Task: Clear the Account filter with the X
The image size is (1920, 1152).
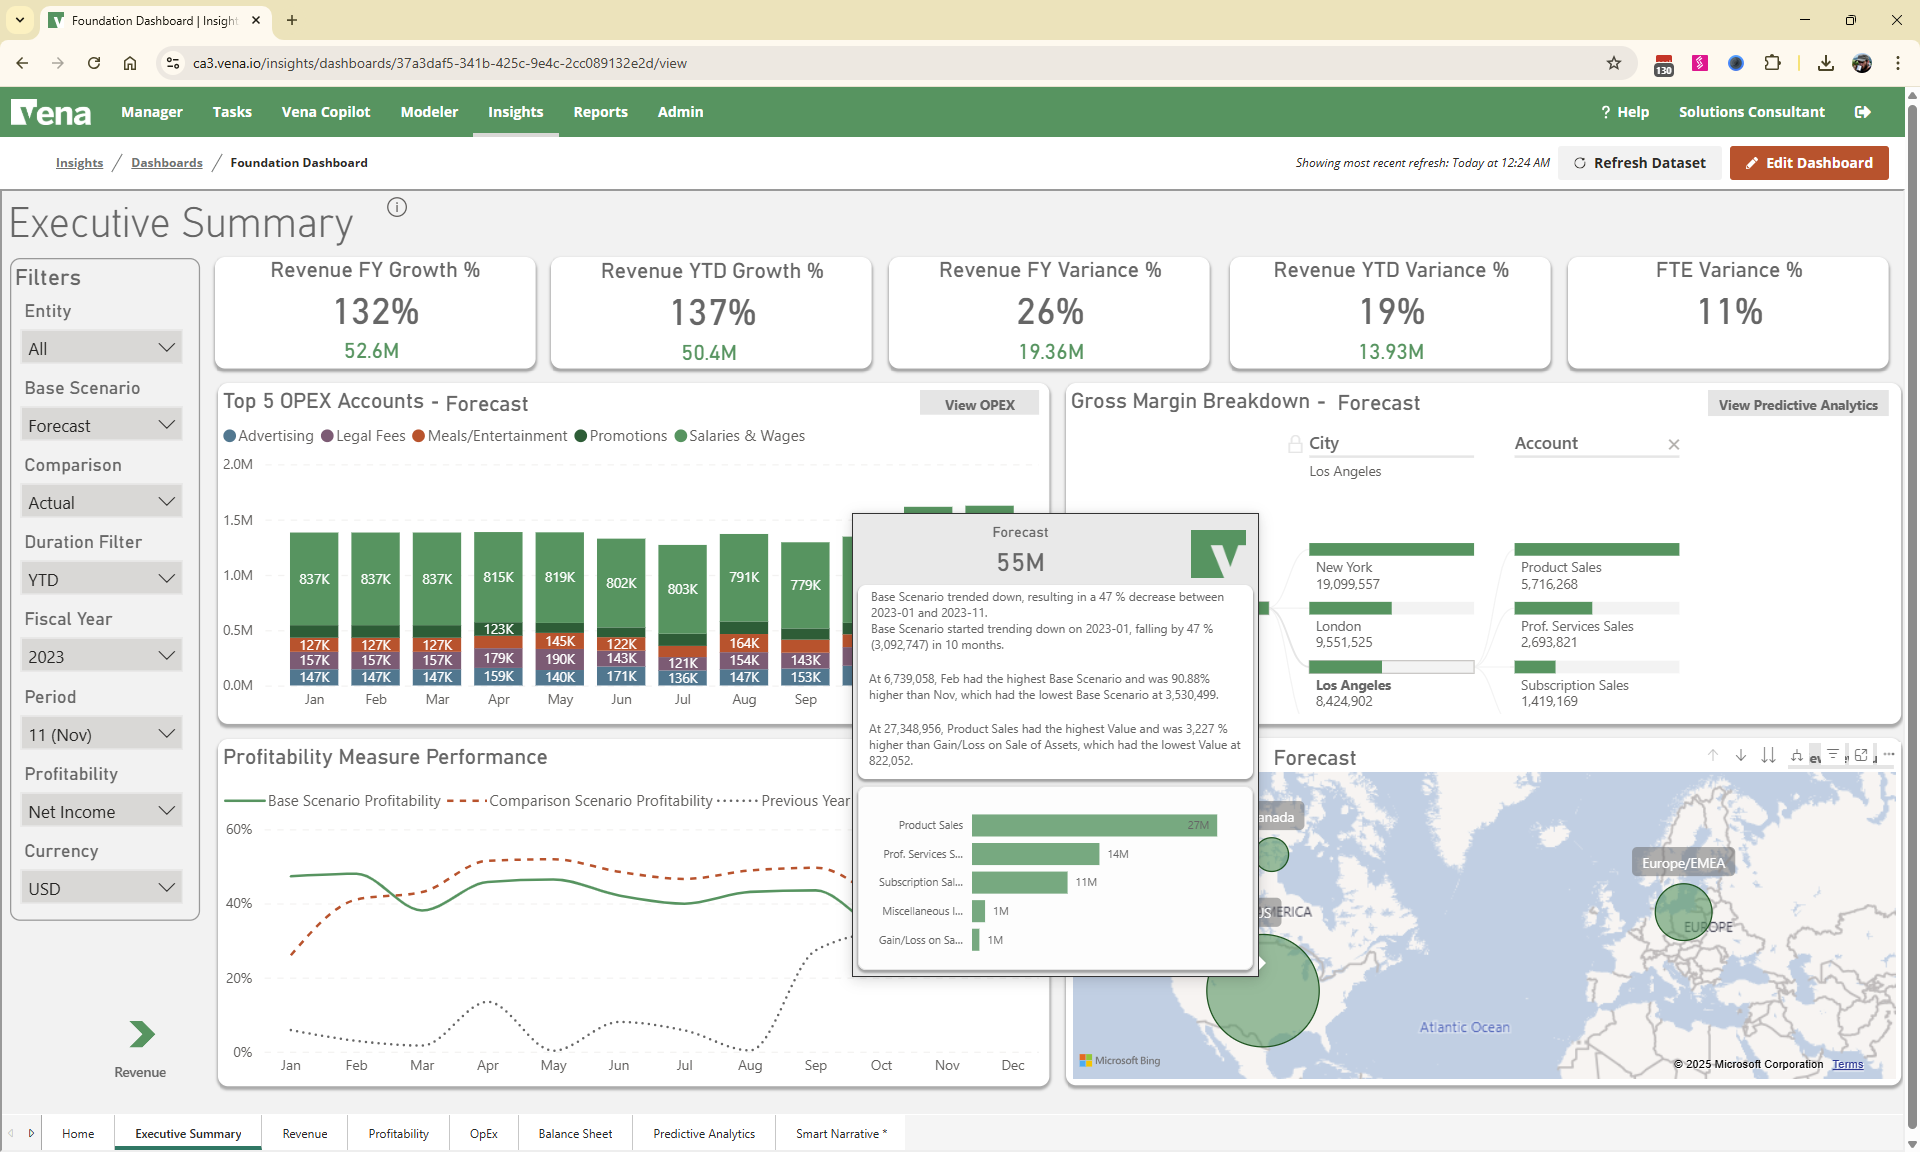Action: point(1673,445)
